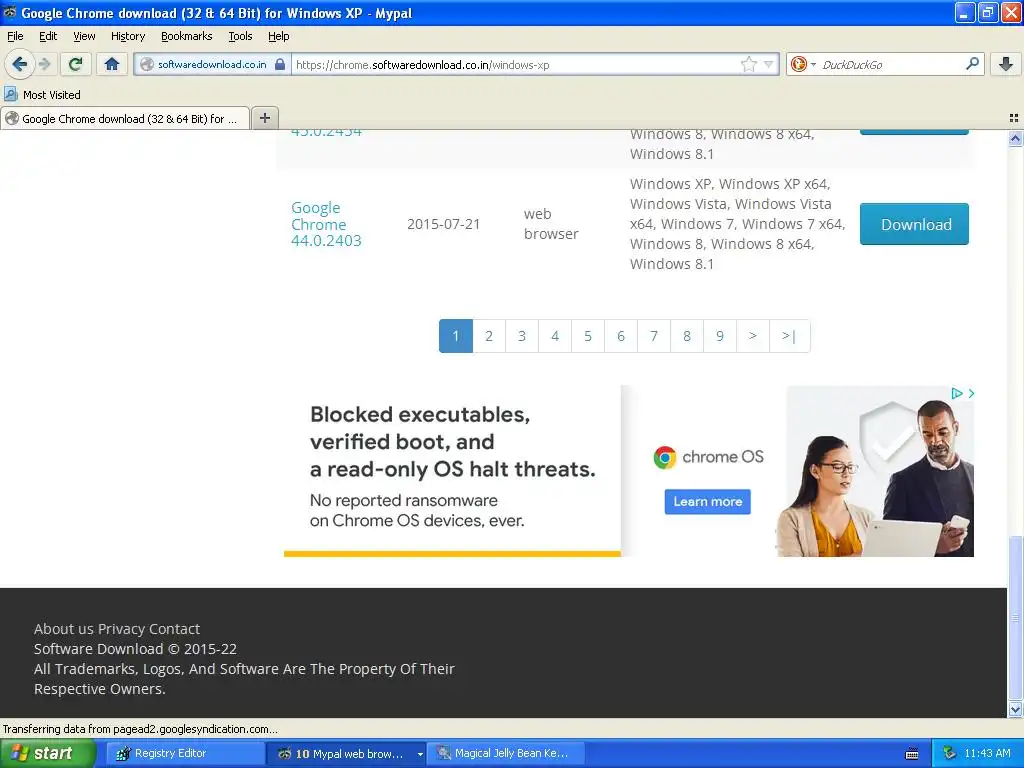Open the Bookmarks menu
Image resolution: width=1024 pixels, height=768 pixels.
[x=186, y=36]
